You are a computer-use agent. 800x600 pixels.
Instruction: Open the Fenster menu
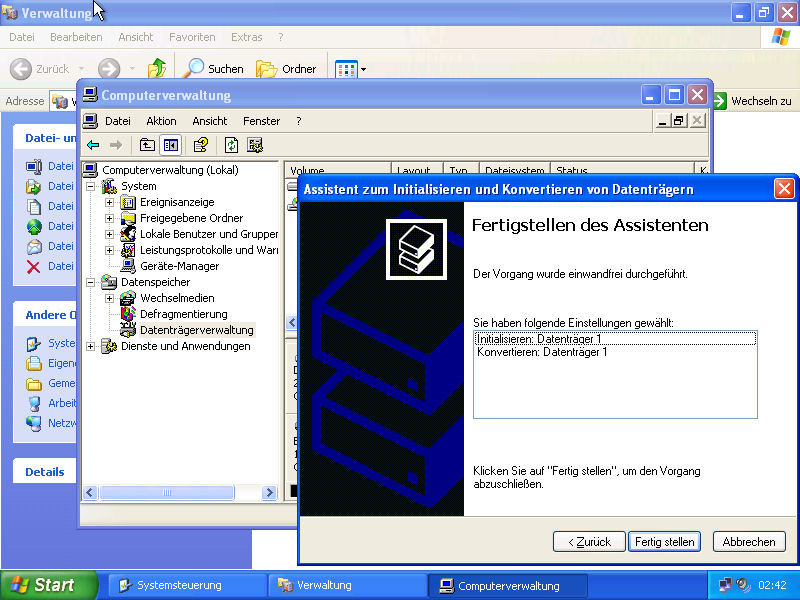click(262, 121)
